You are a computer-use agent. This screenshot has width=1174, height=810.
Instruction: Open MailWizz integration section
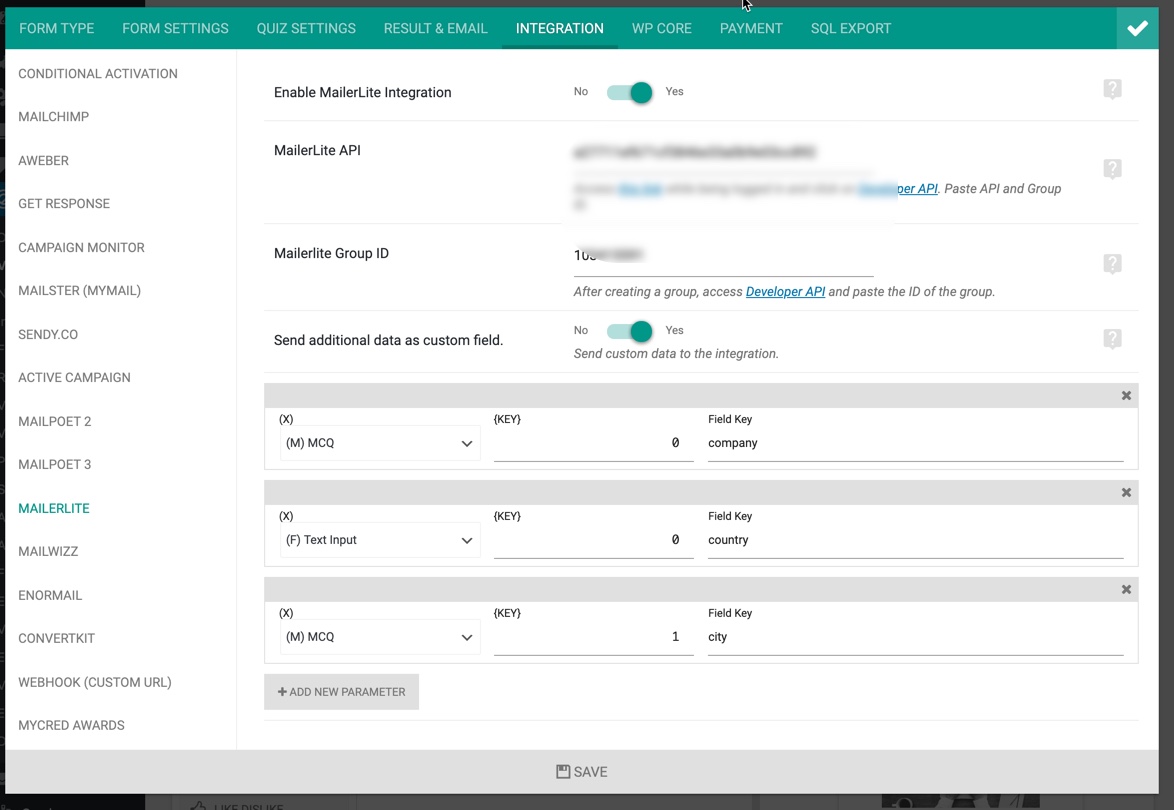coord(48,552)
